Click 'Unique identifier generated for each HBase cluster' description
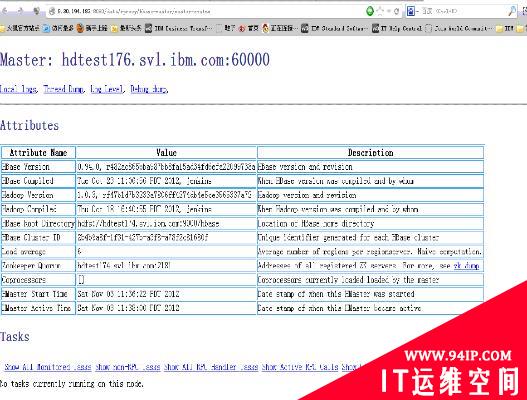This screenshot has height=400, width=527. pos(370,237)
